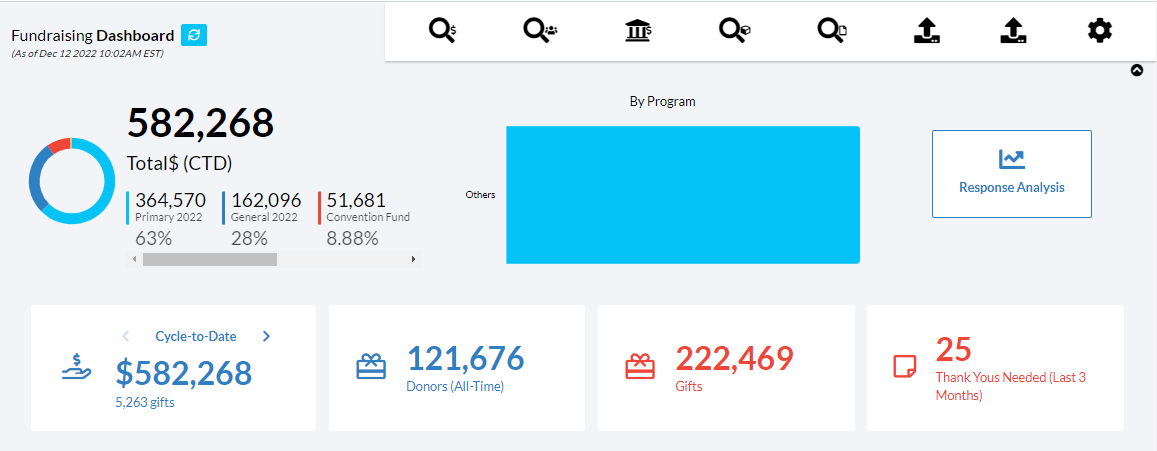The height and width of the screenshot is (451, 1157).
Task: Open Response Analysis
Action: click(1012, 174)
